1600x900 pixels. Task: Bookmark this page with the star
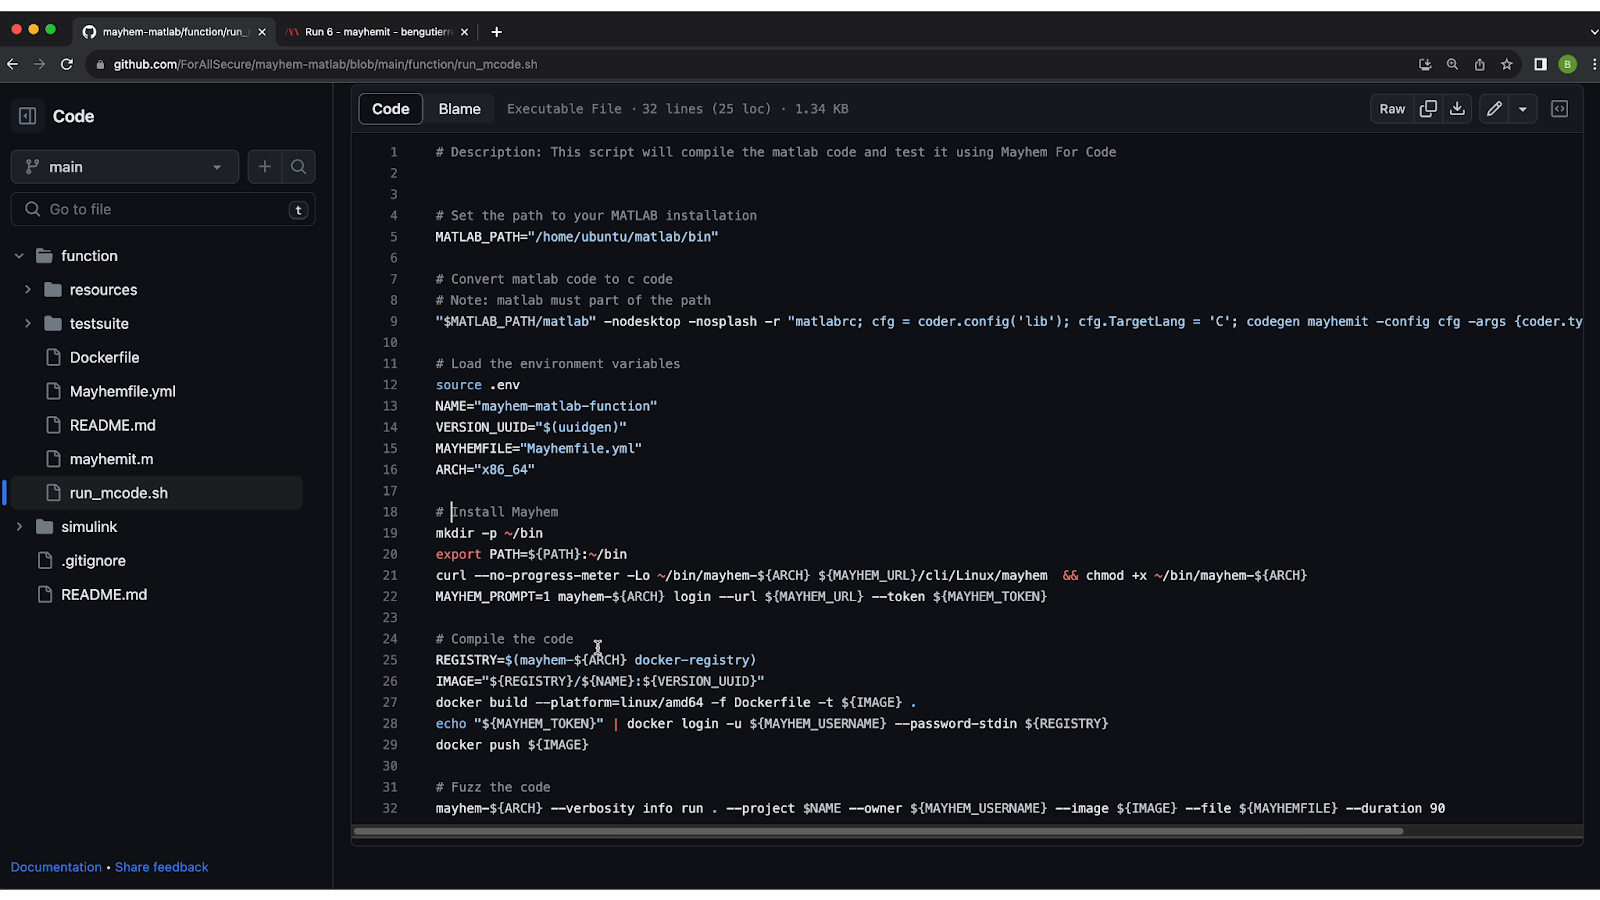1506,64
